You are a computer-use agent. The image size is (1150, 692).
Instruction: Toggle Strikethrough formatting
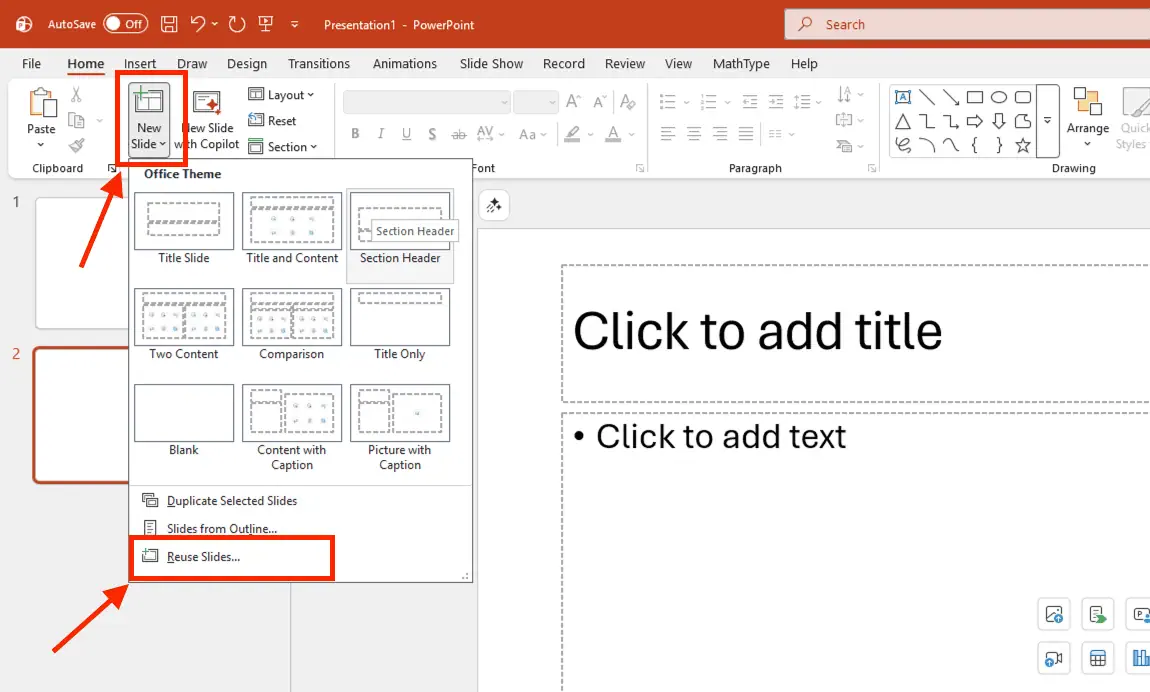point(458,133)
